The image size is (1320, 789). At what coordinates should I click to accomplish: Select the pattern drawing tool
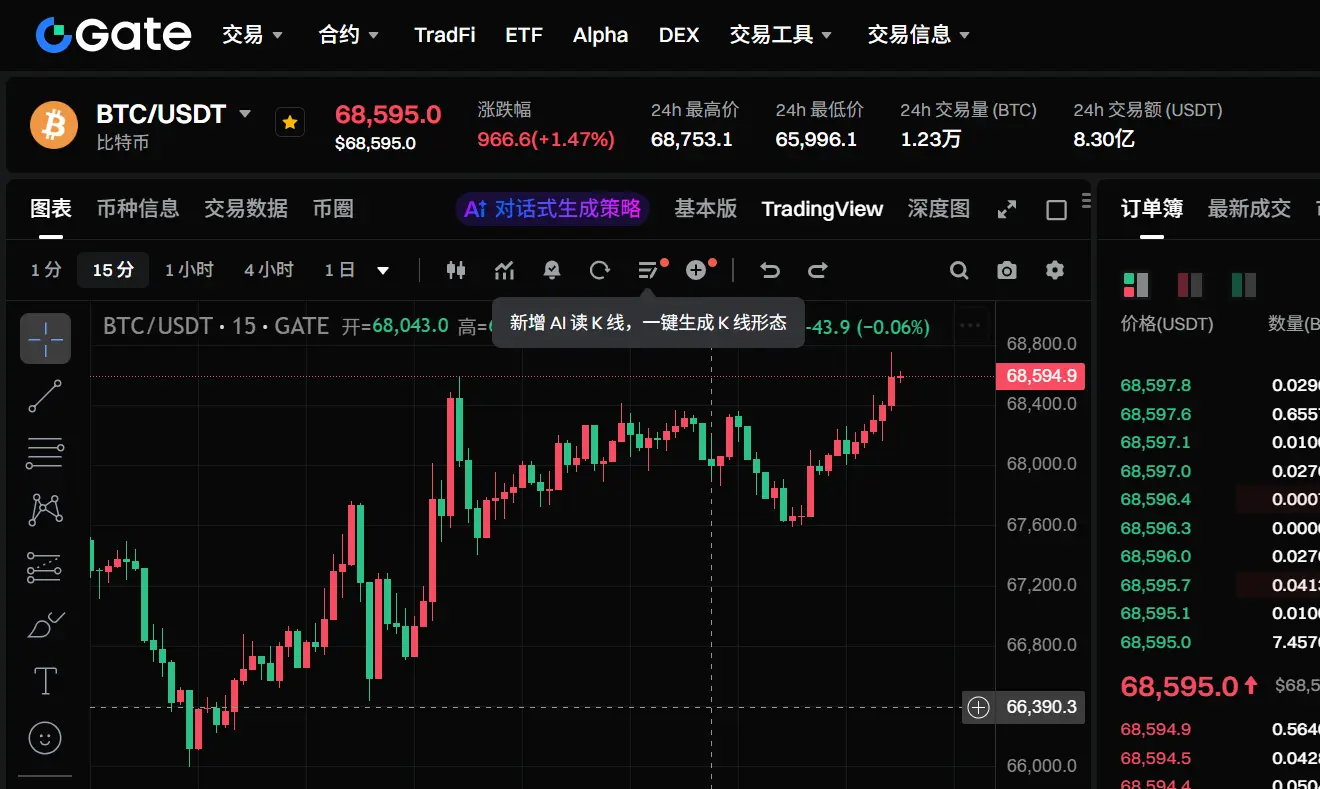coord(45,510)
